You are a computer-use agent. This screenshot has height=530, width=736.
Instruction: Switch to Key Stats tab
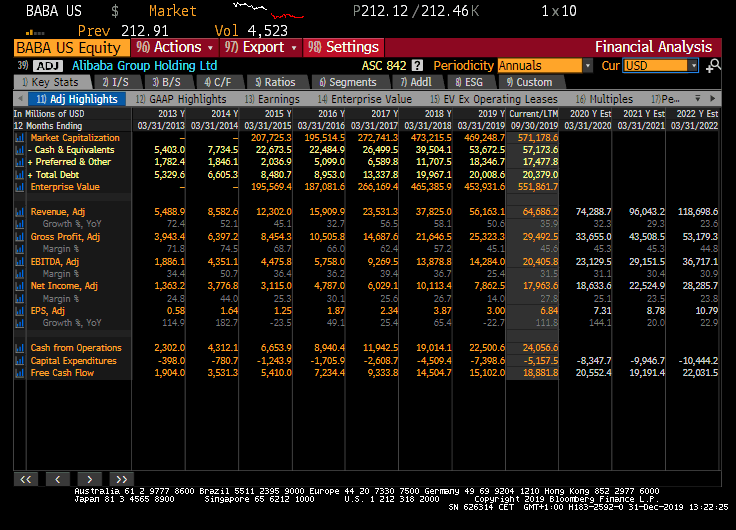coord(51,82)
